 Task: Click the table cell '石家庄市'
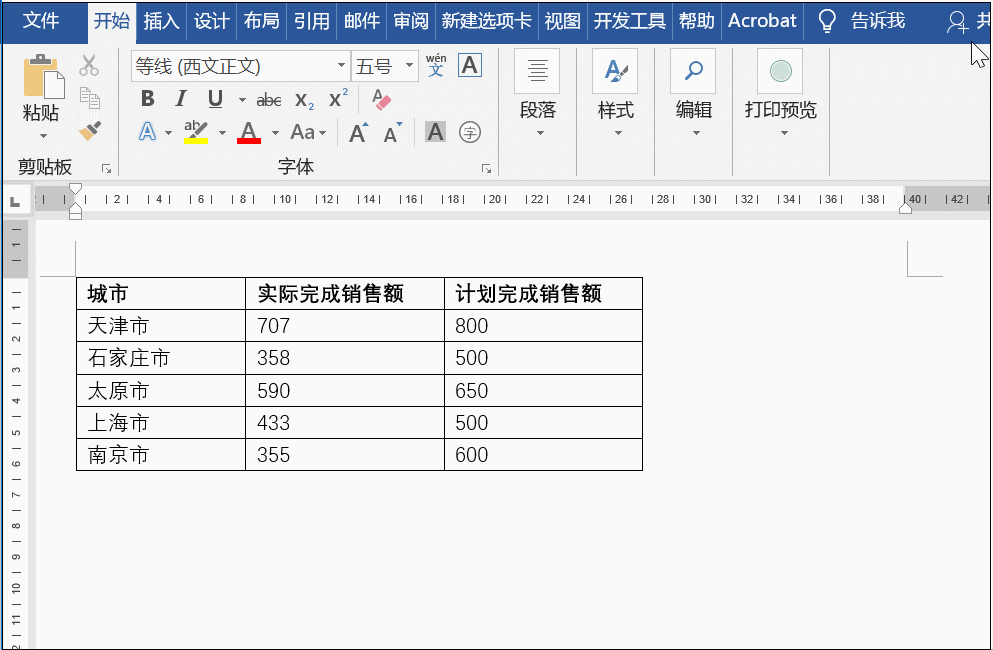coord(161,358)
